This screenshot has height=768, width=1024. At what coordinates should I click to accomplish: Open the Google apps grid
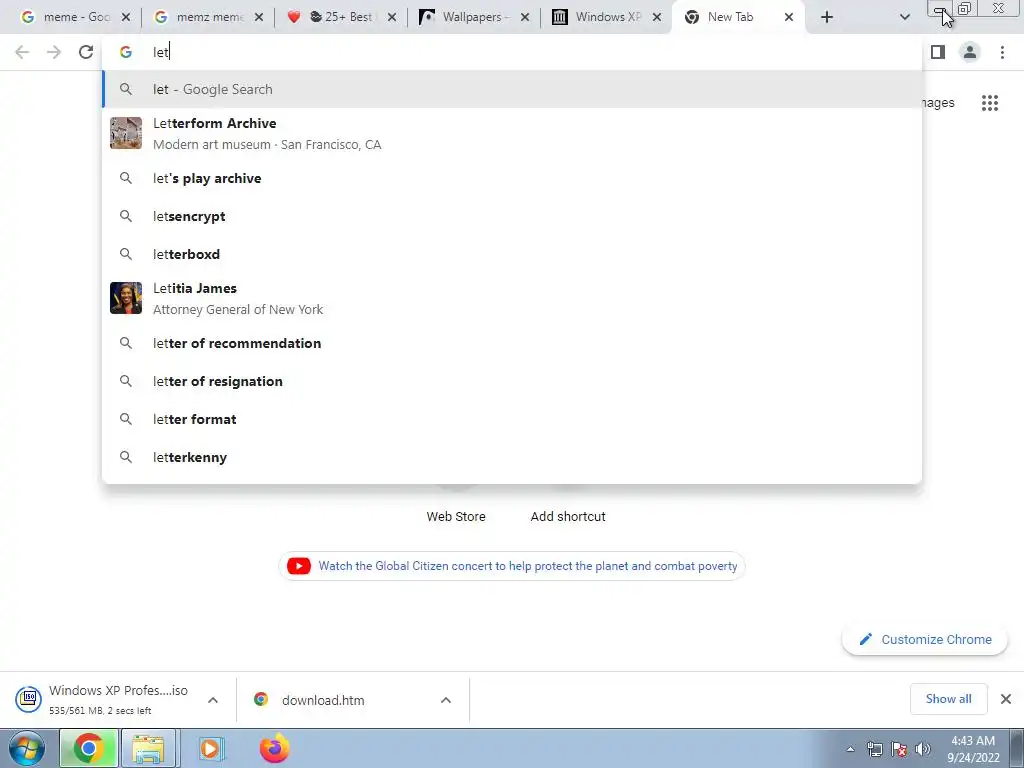990,103
